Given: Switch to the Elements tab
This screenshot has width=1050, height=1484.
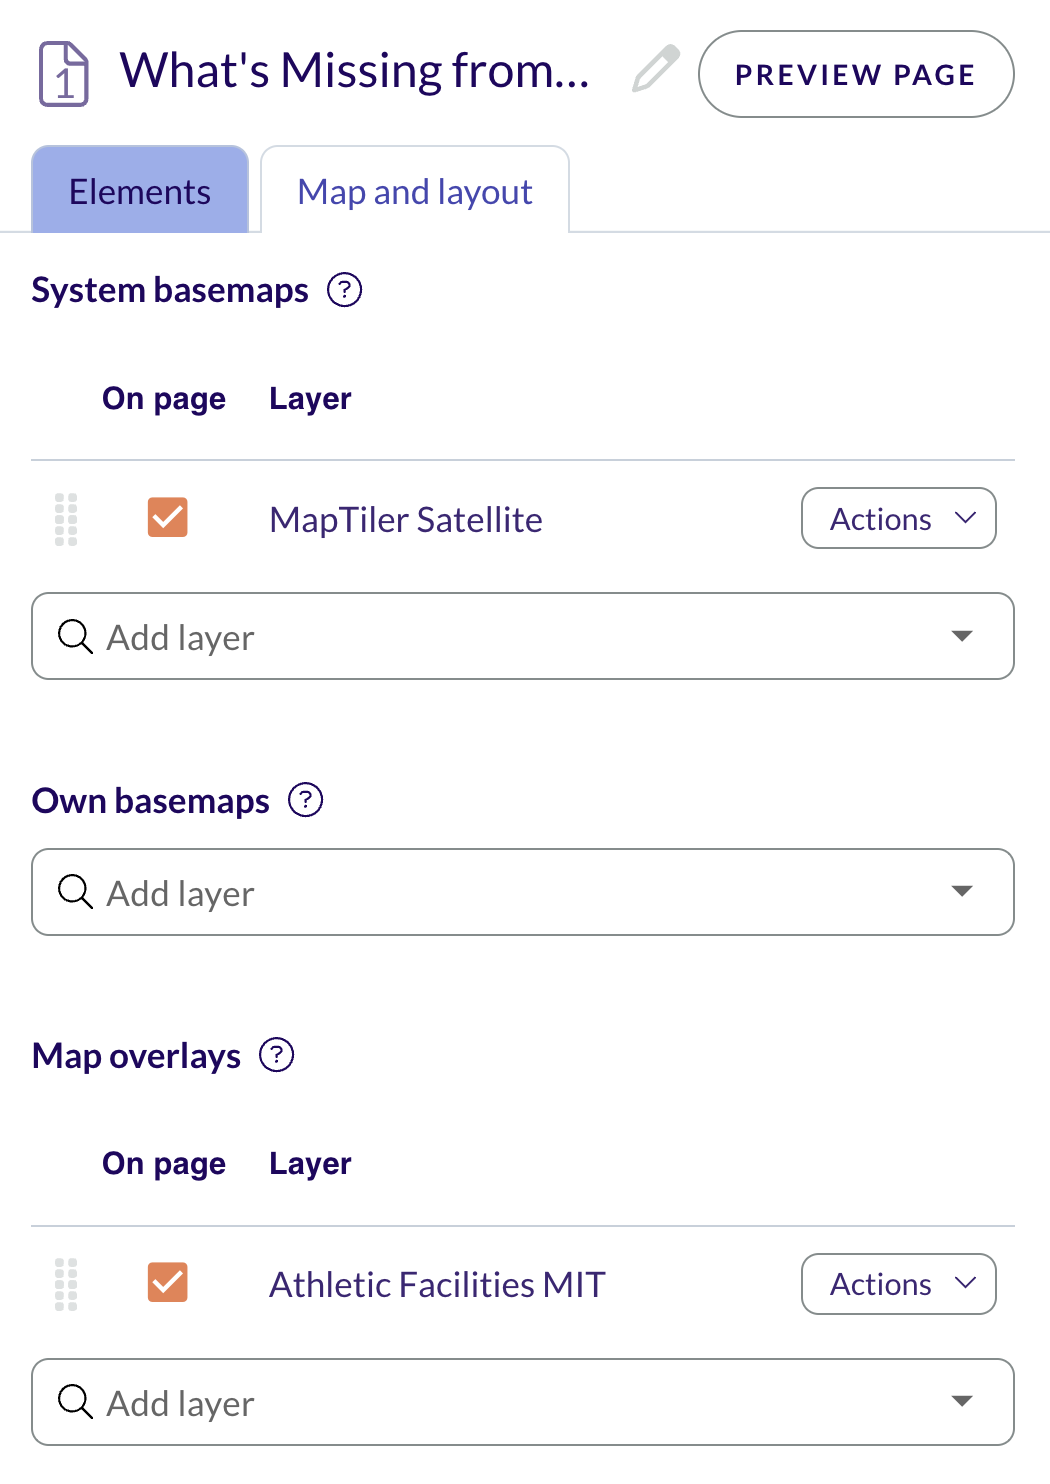Looking at the screenshot, I should tap(140, 191).
